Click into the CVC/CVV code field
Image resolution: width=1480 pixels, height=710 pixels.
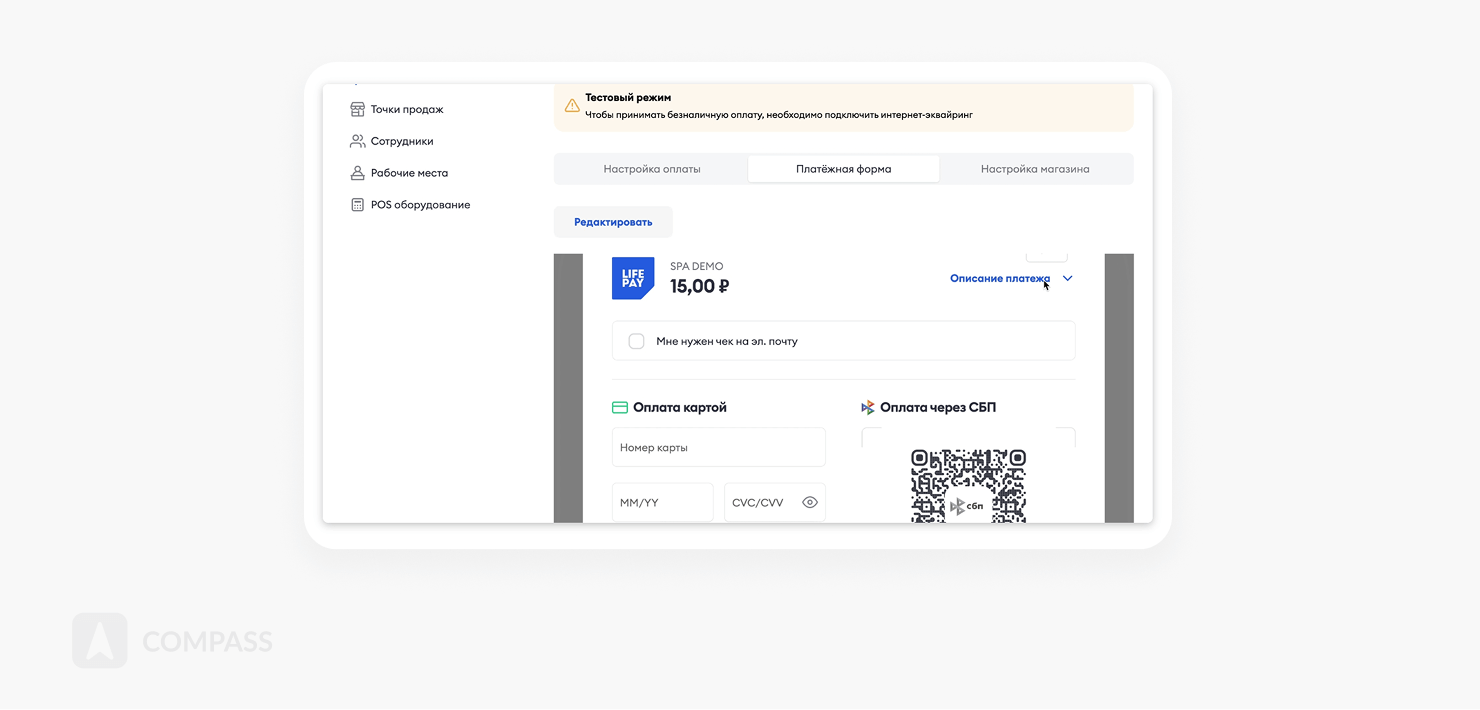pyautogui.click(x=762, y=503)
